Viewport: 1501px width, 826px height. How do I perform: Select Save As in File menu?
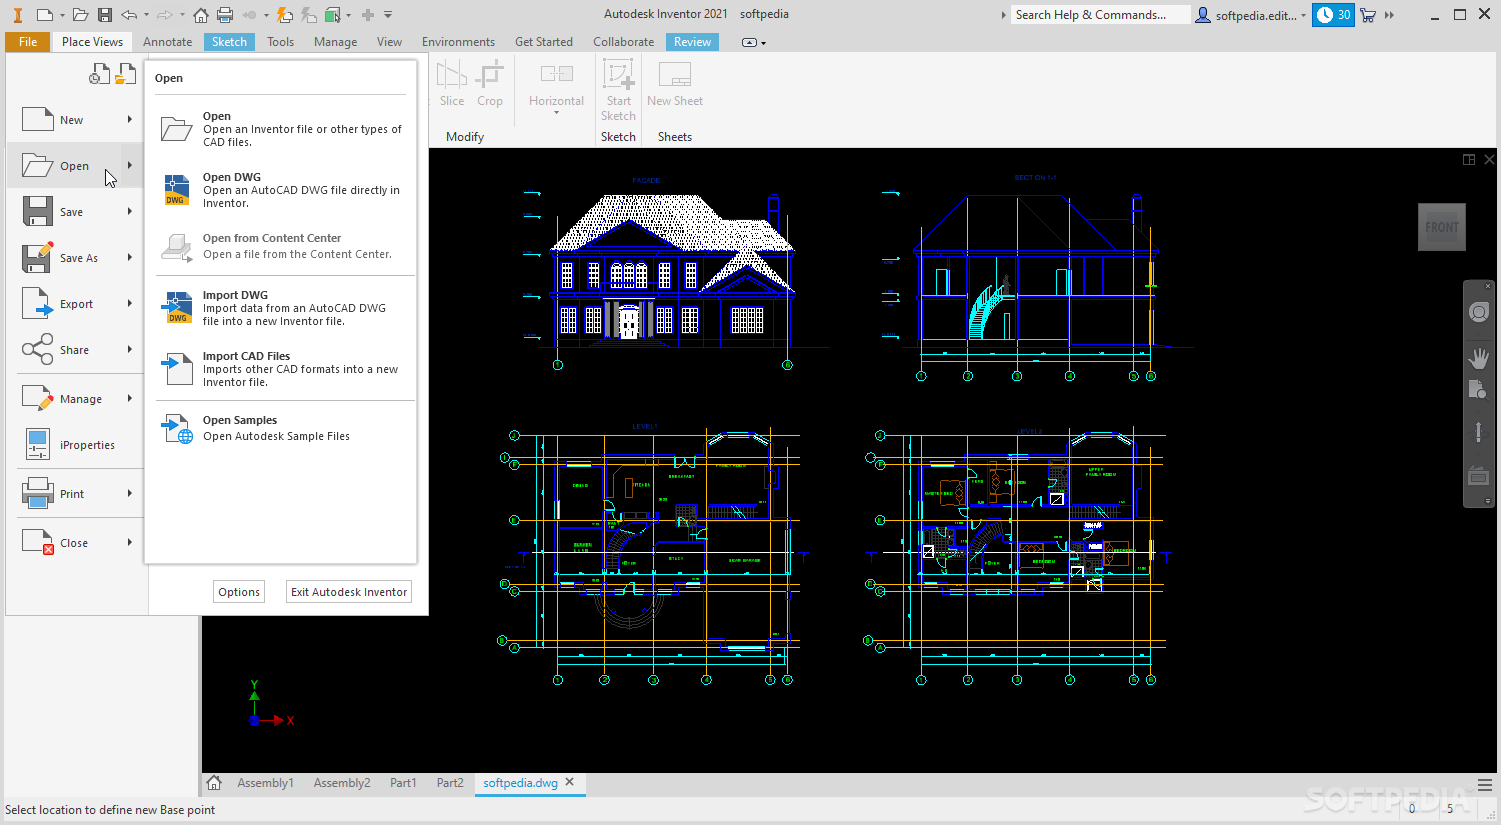pos(76,258)
